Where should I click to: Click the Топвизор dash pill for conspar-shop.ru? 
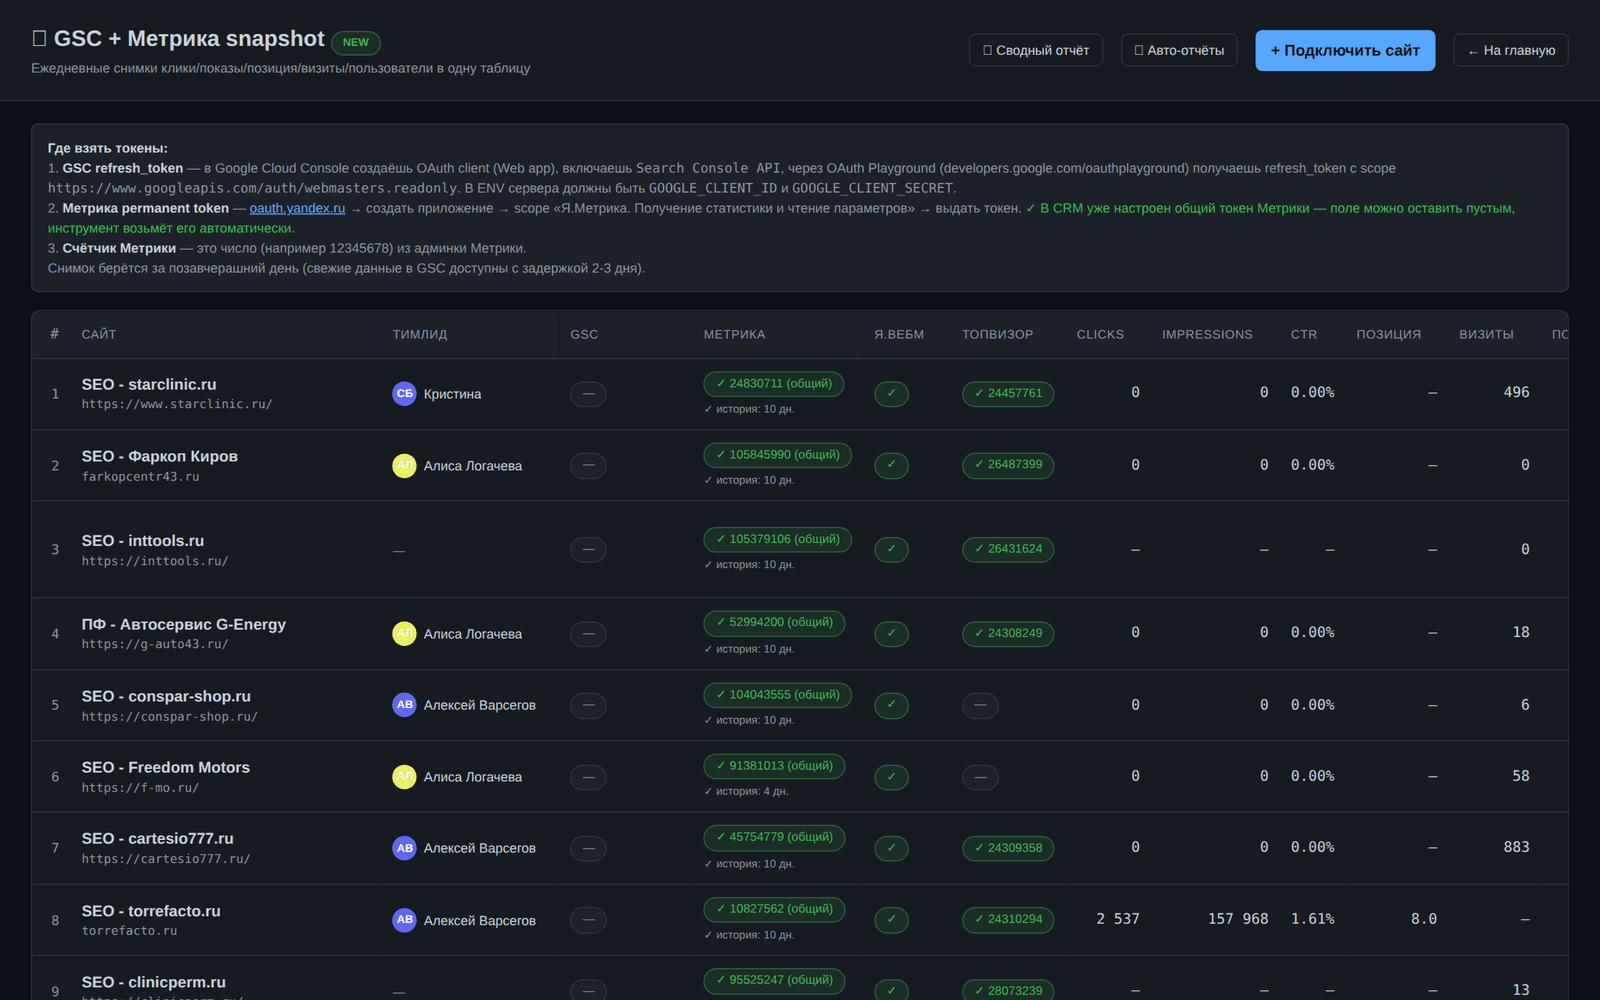click(x=980, y=705)
